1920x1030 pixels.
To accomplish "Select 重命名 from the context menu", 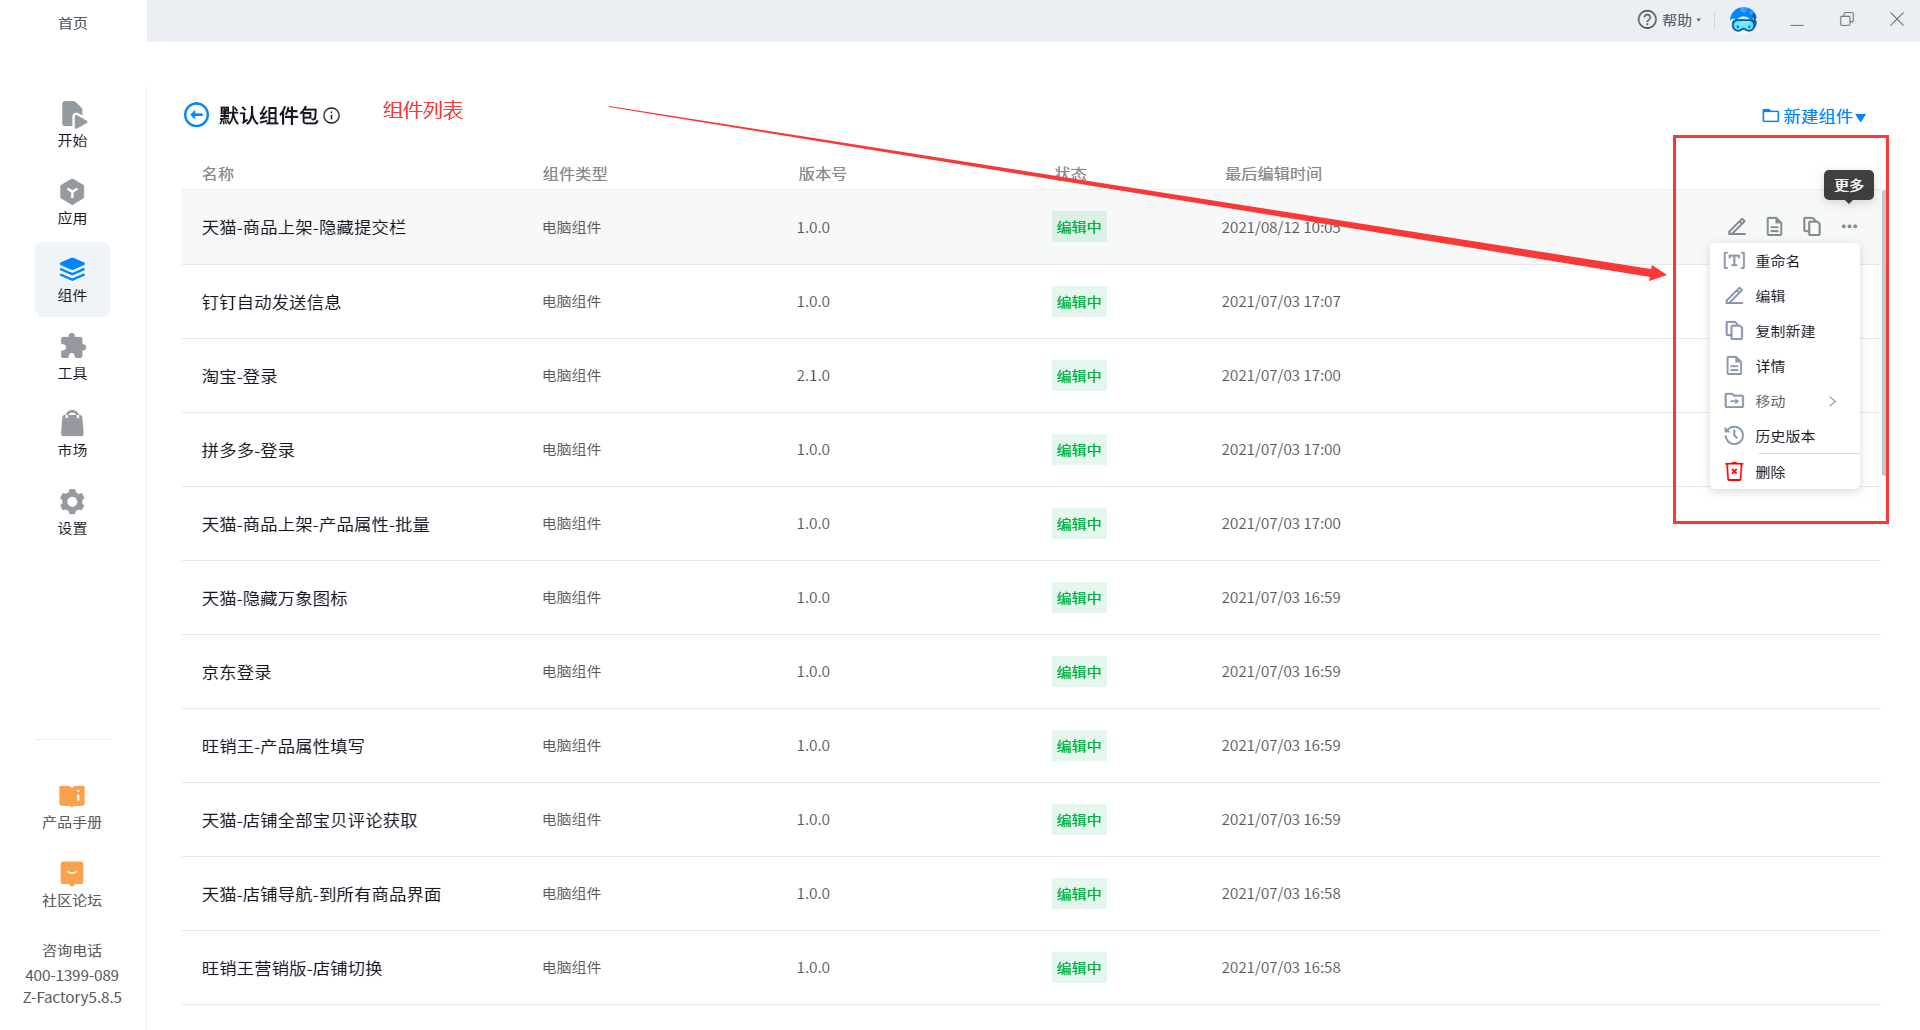I will [x=1777, y=261].
